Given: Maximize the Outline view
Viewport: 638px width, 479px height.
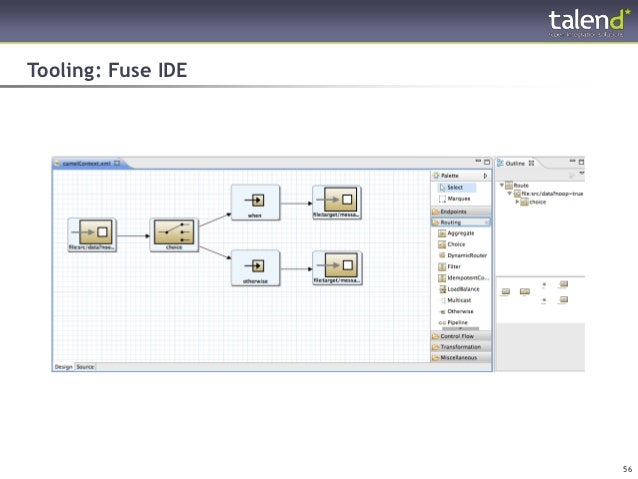Looking at the screenshot, I should pyautogui.click(x=581, y=162).
